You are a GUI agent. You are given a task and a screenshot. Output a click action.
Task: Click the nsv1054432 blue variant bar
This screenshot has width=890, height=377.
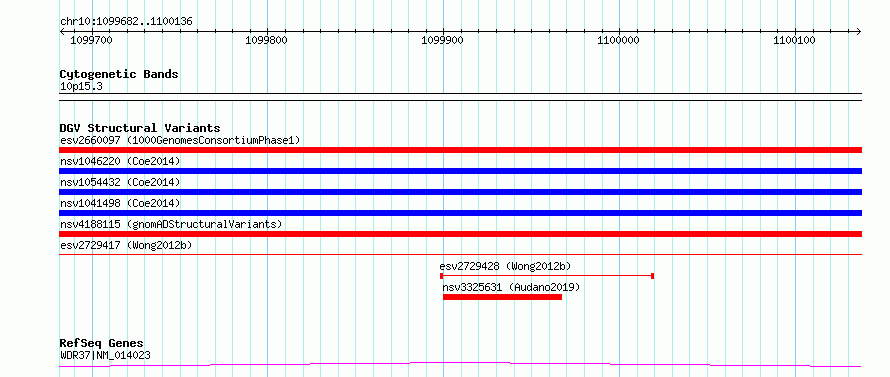point(460,192)
